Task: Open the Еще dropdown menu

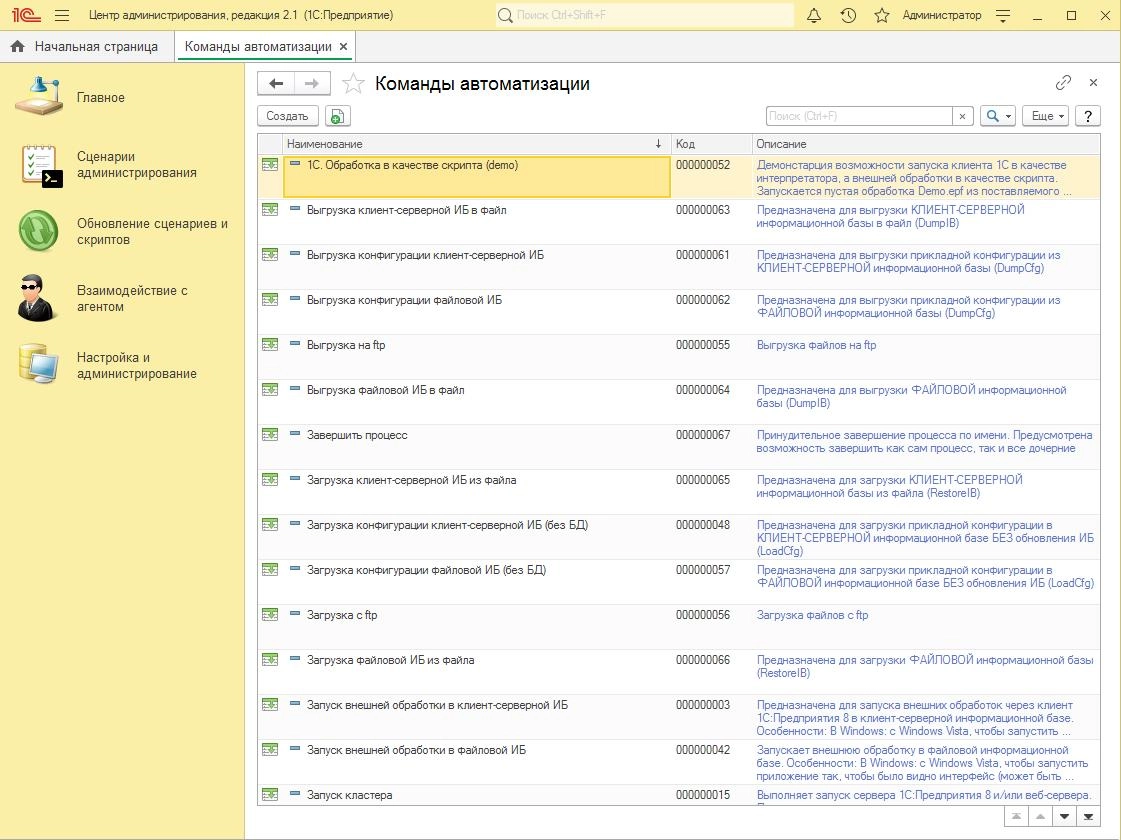Action: [x=1048, y=116]
